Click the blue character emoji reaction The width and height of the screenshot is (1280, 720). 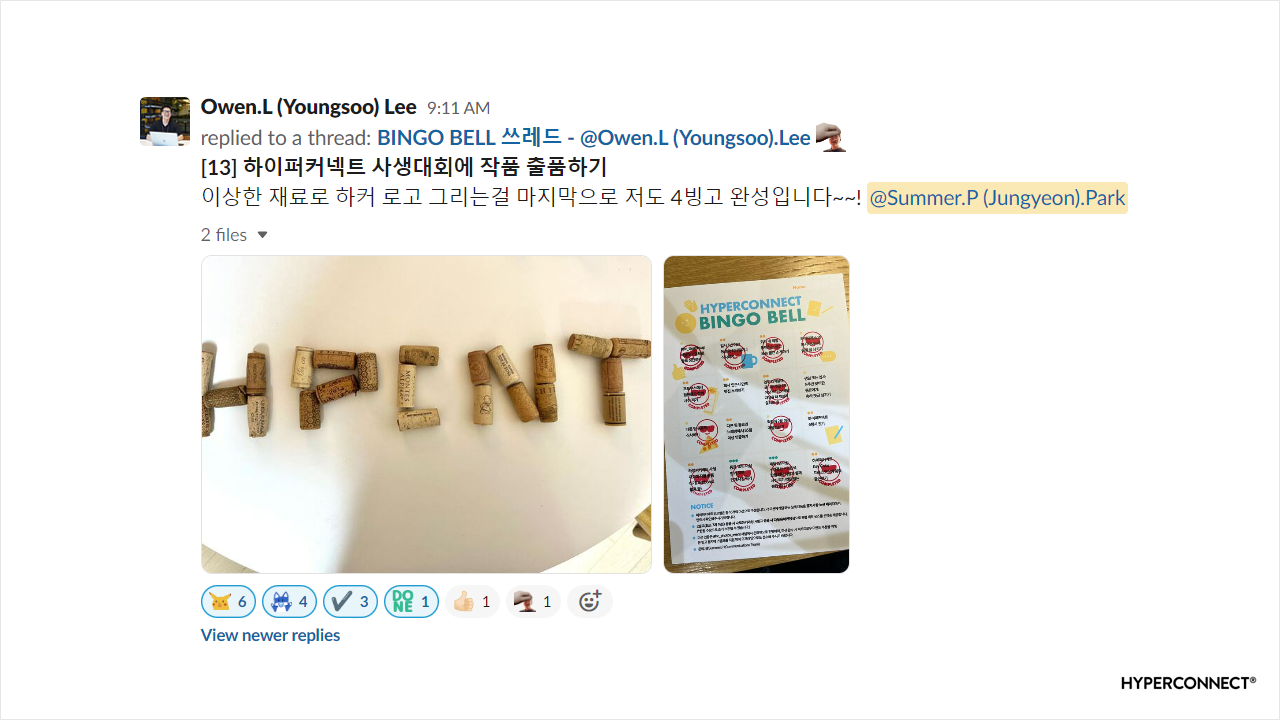(x=289, y=602)
